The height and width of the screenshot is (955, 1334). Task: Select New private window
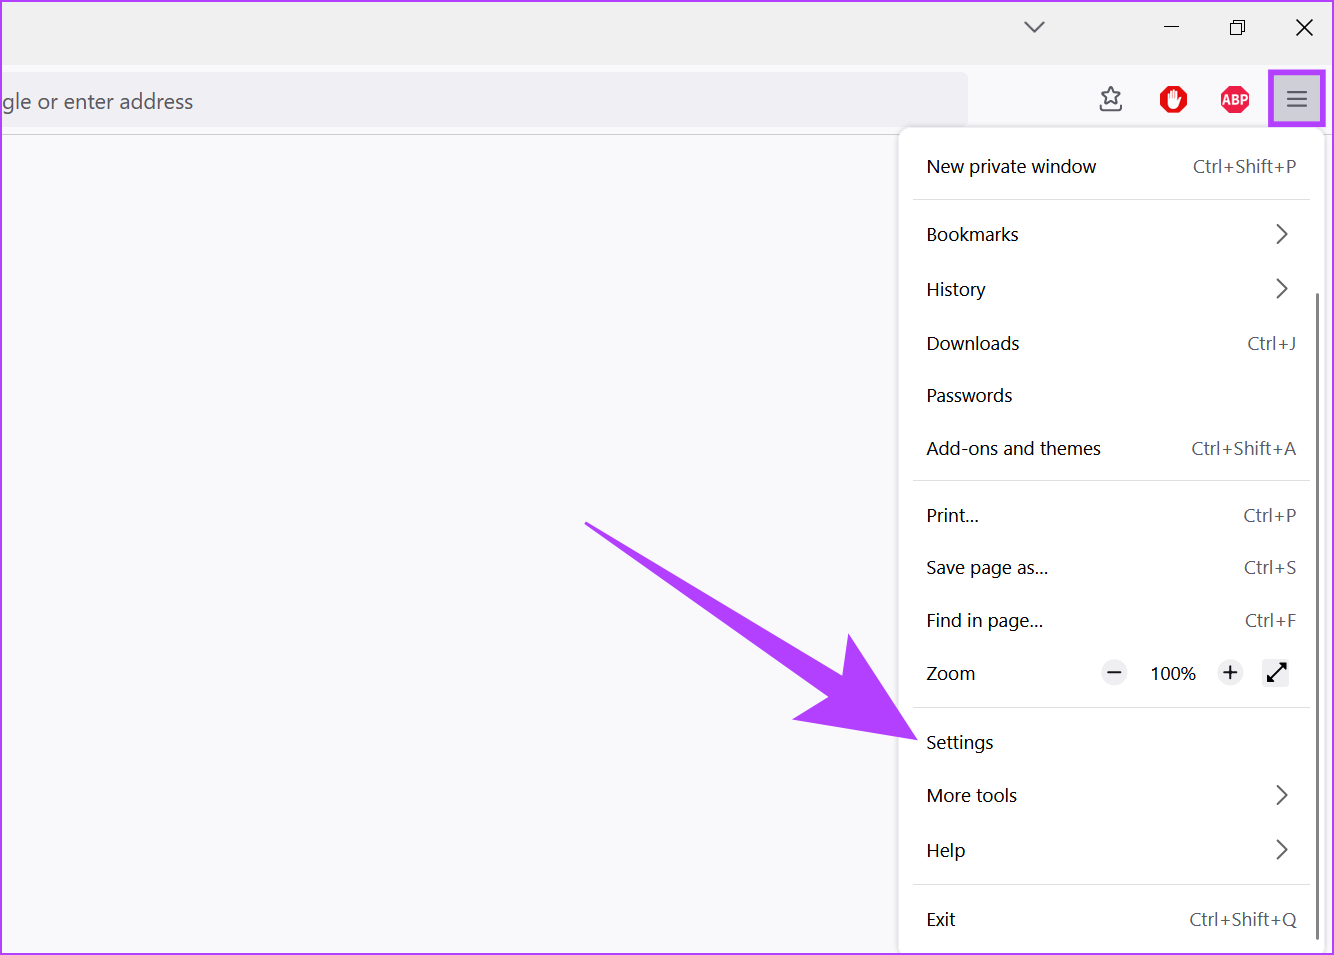click(x=1011, y=167)
